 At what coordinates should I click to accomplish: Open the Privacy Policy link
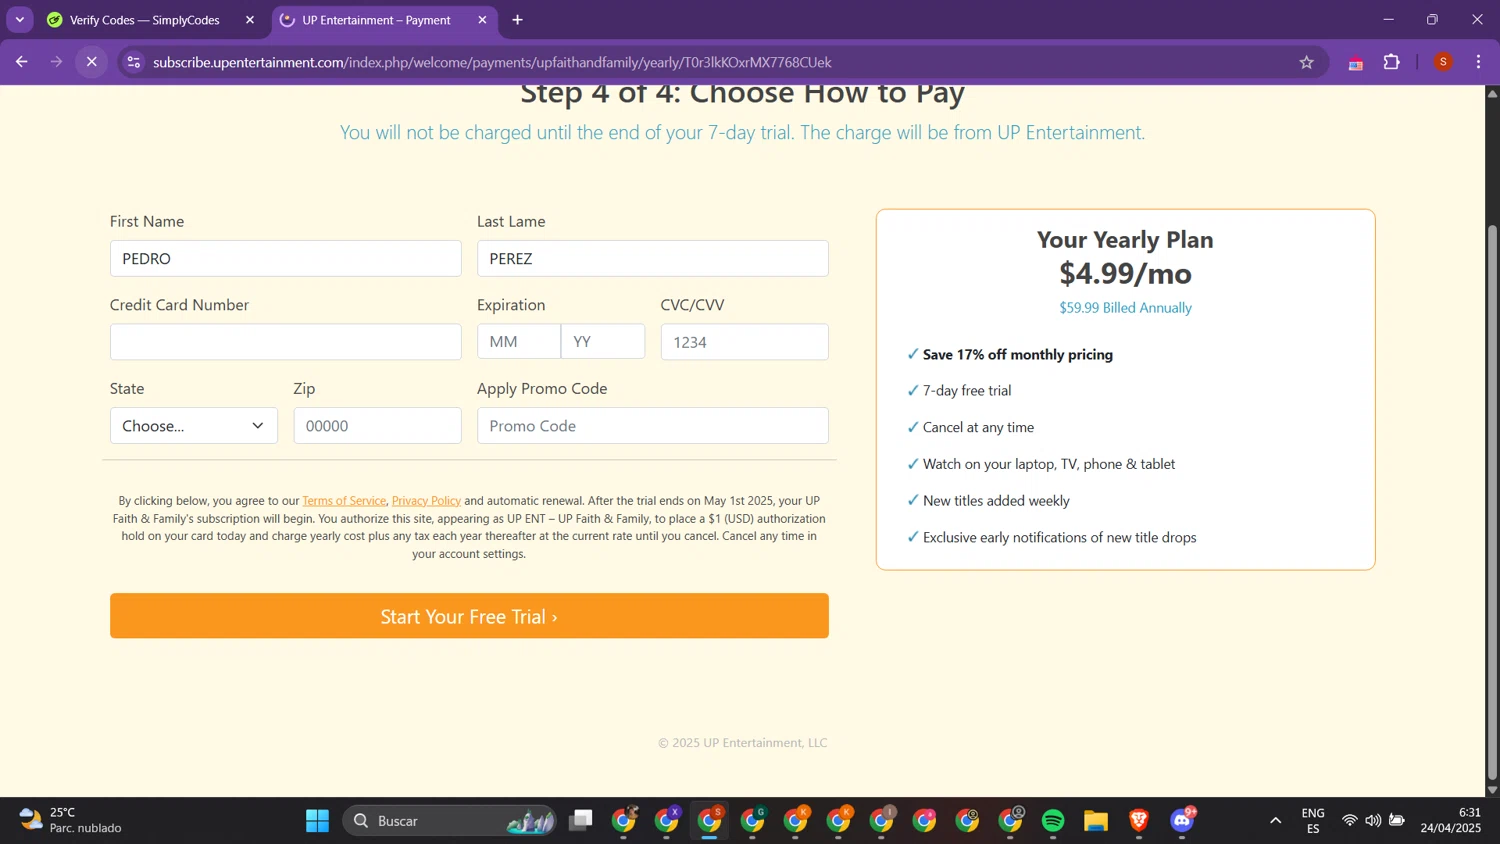pos(426,501)
